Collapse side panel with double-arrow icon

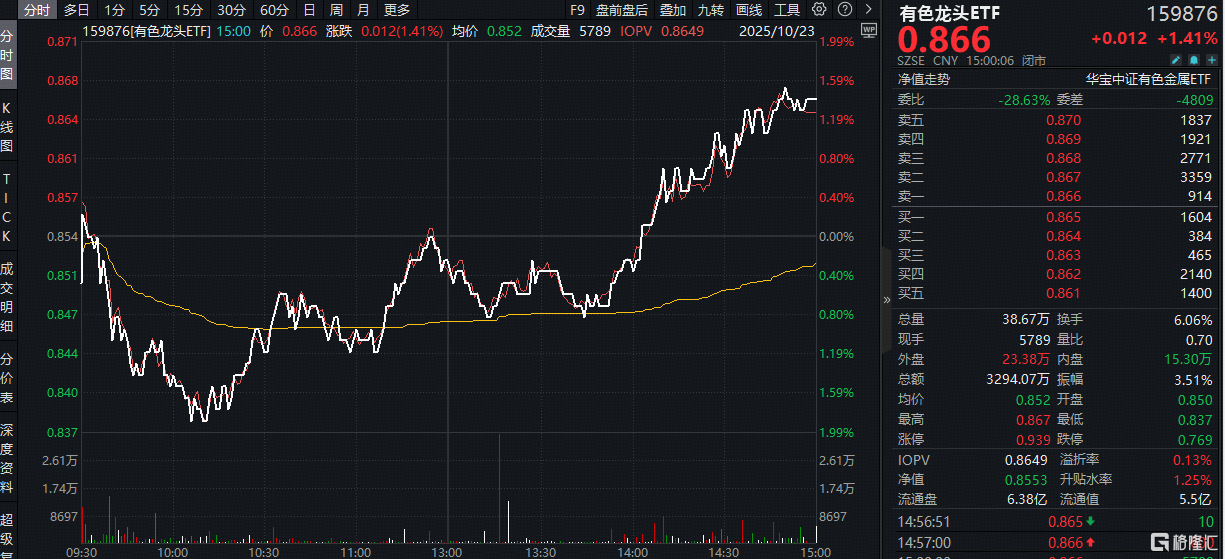coord(886,299)
